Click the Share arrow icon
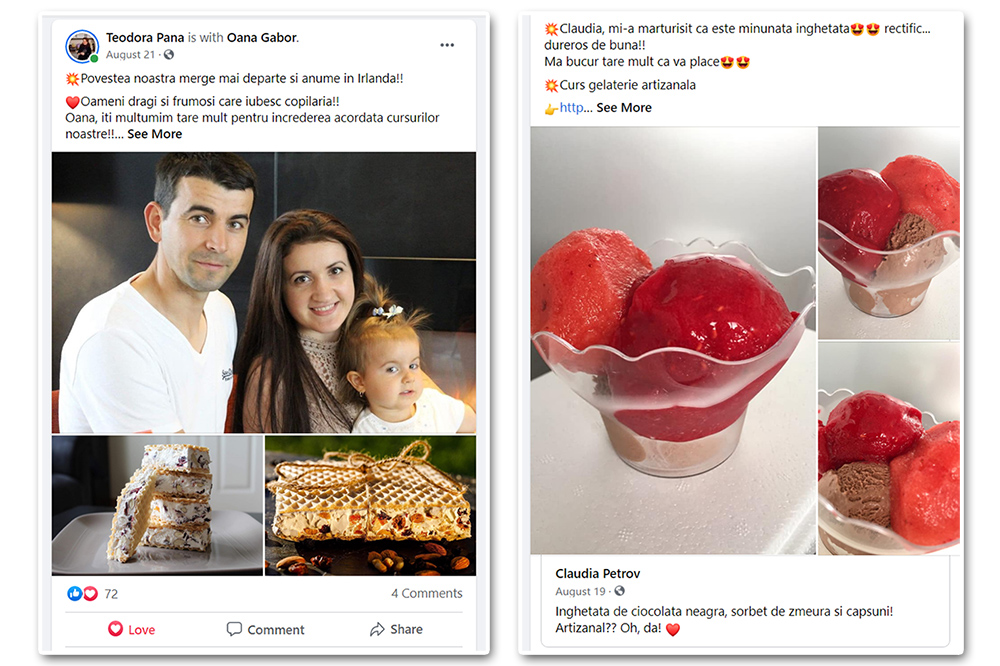Viewport: 1000px width, 666px height. point(378,629)
